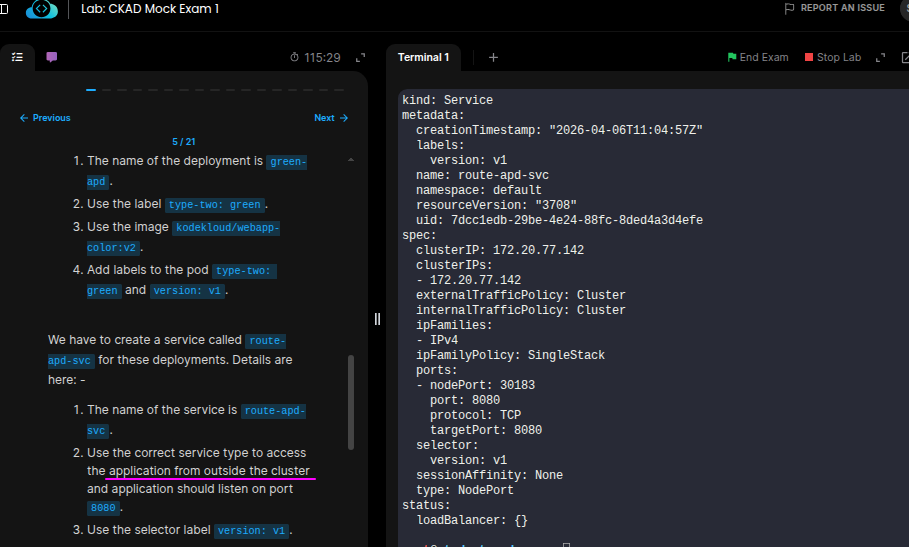Expand the terminal panel to fullscreen
909x547 pixels.
coord(880,57)
